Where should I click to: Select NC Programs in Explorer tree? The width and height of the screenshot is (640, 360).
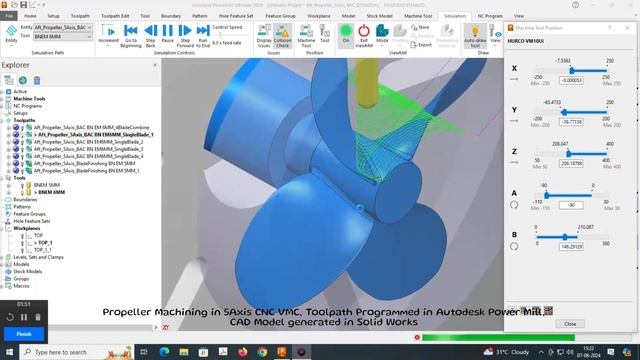point(28,106)
